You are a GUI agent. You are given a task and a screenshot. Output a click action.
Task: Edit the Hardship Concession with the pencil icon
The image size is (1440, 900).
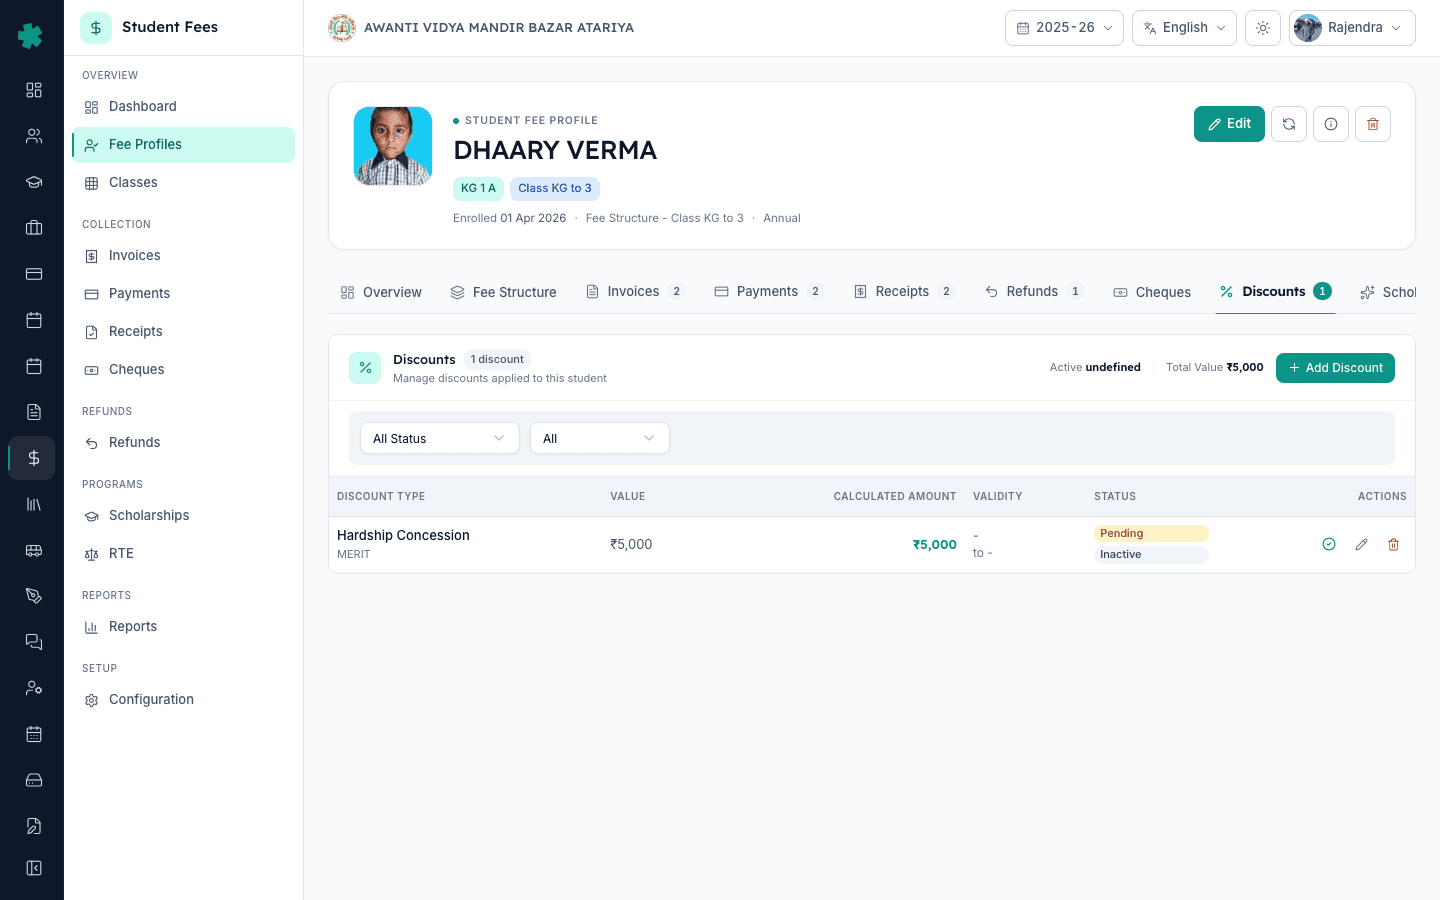[x=1361, y=544]
